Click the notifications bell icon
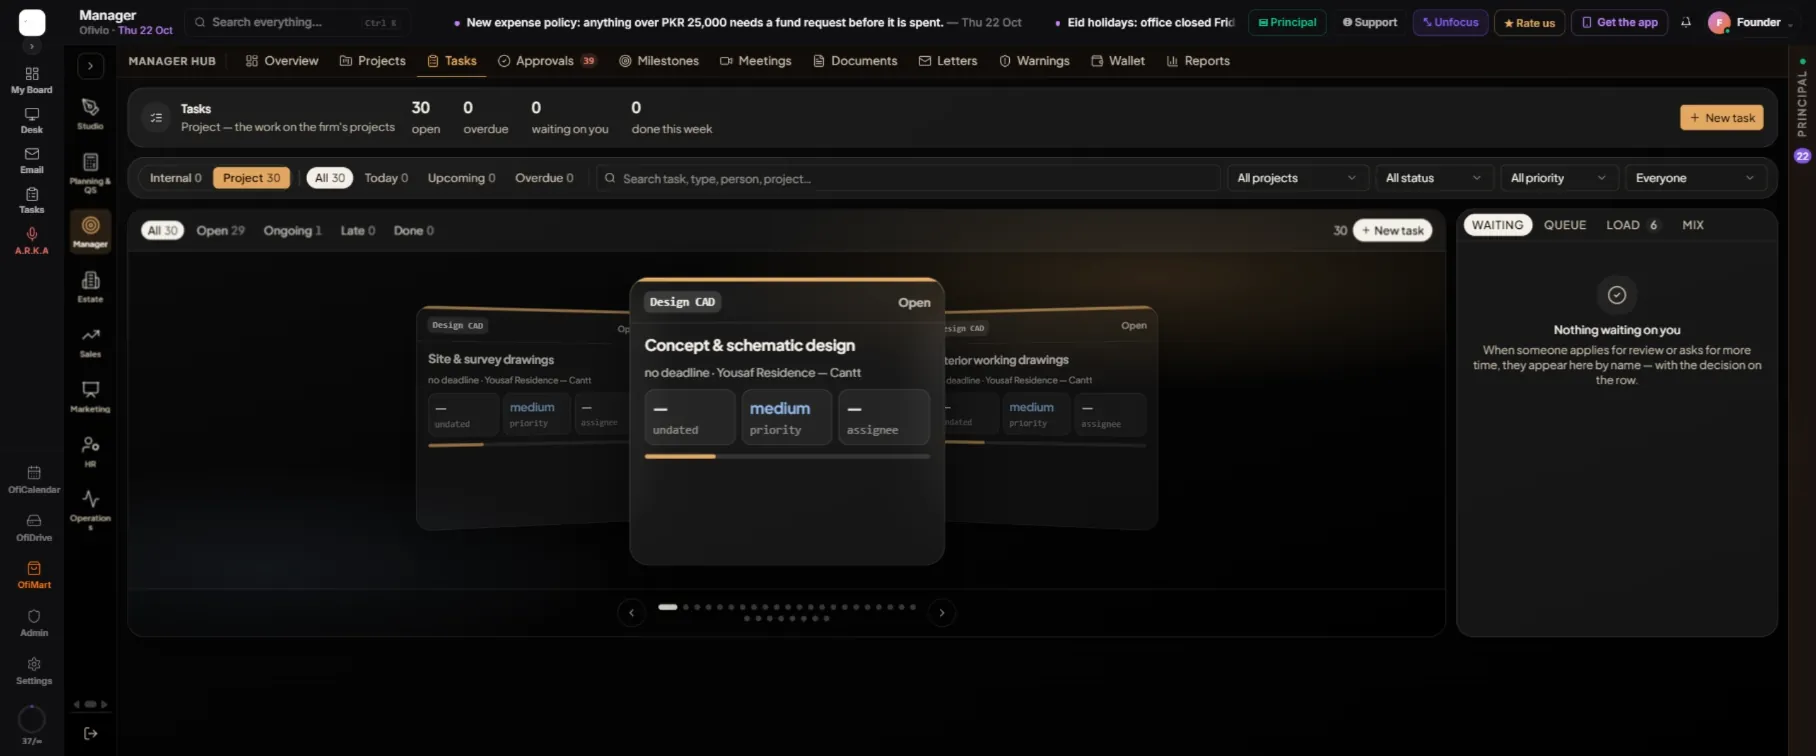The image size is (1816, 756). 1686,22
